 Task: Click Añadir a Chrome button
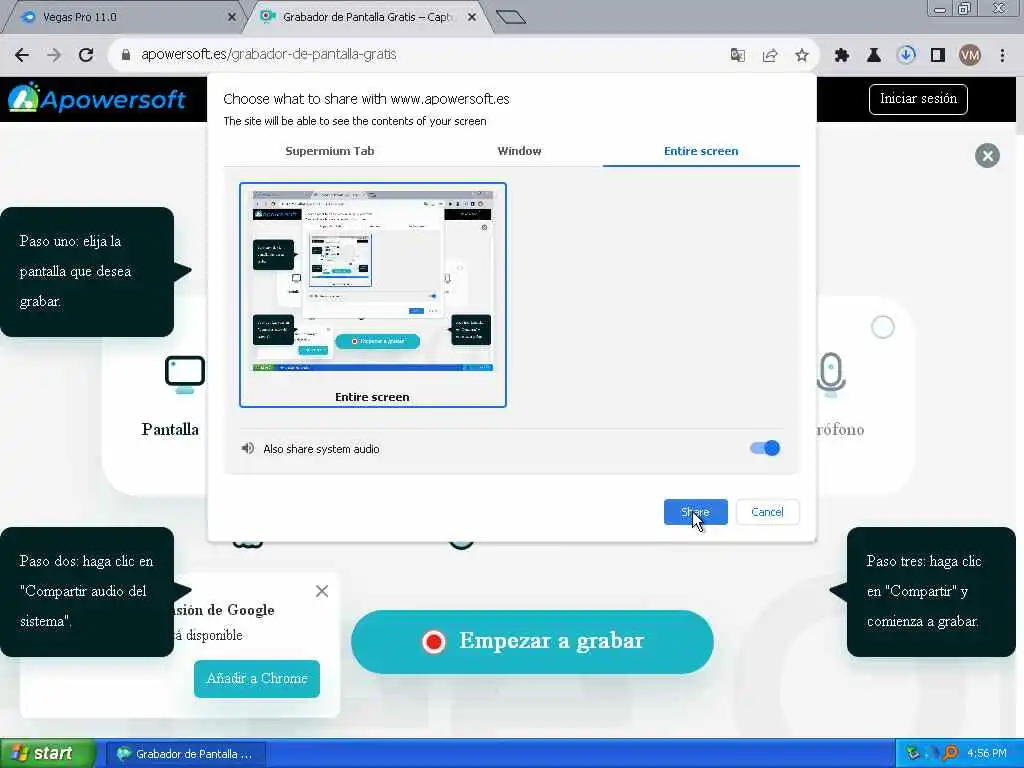click(257, 679)
